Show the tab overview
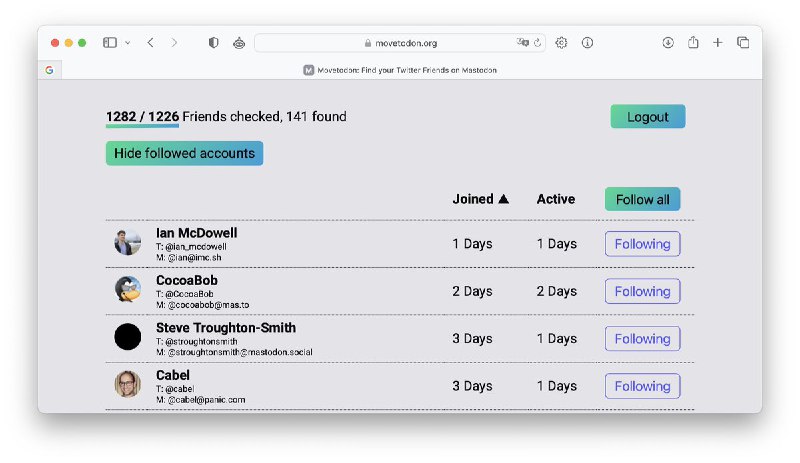Viewport: 800px width, 463px height. (x=743, y=43)
